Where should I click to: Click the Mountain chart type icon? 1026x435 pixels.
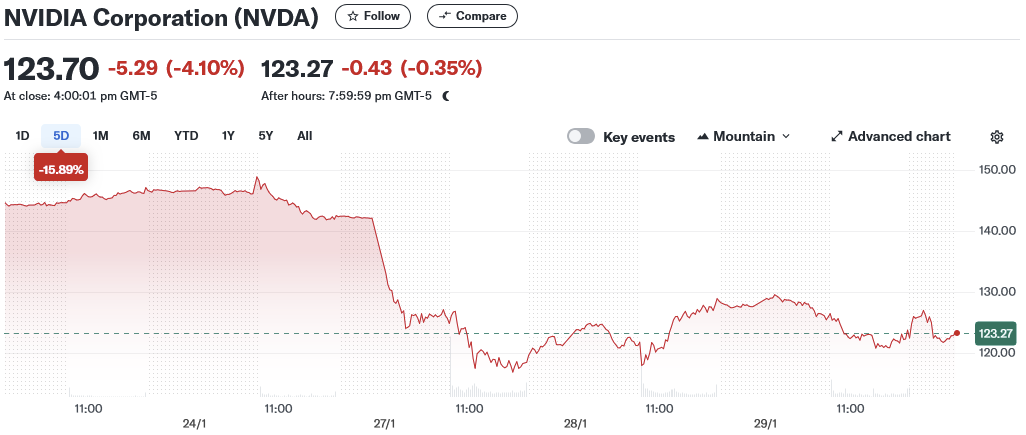(x=703, y=137)
